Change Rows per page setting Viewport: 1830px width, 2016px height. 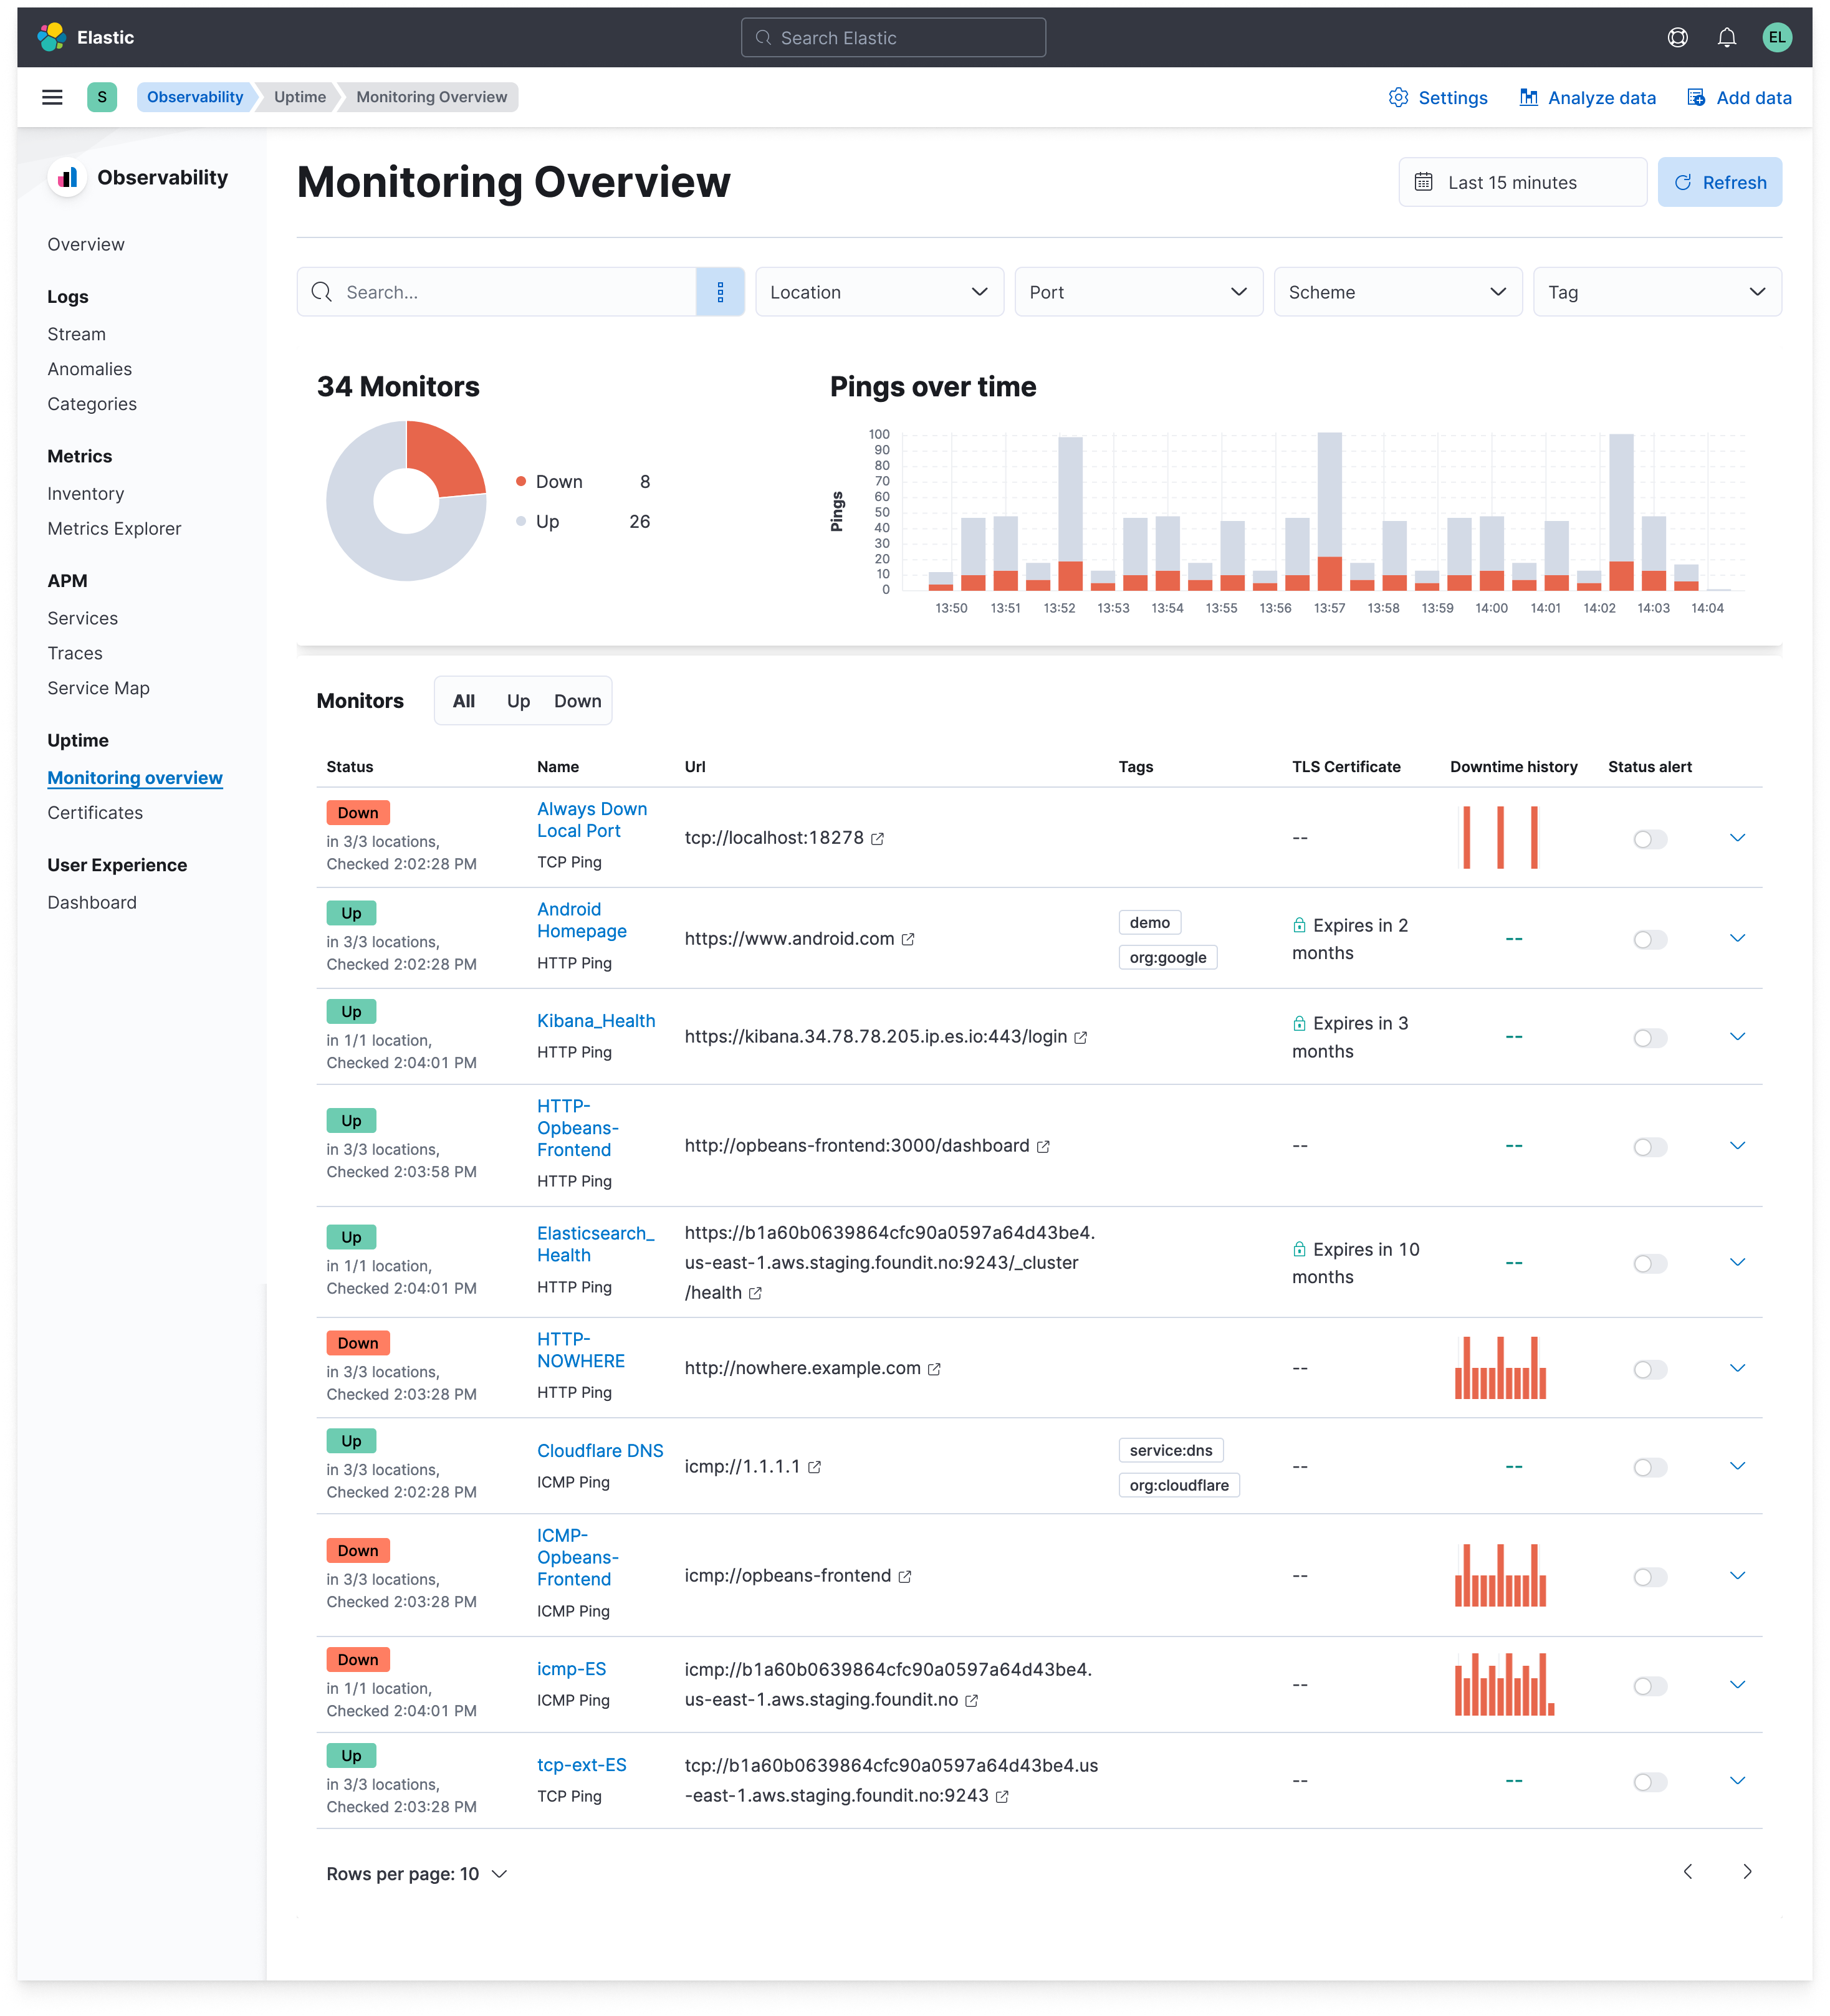pos(416,1874)
